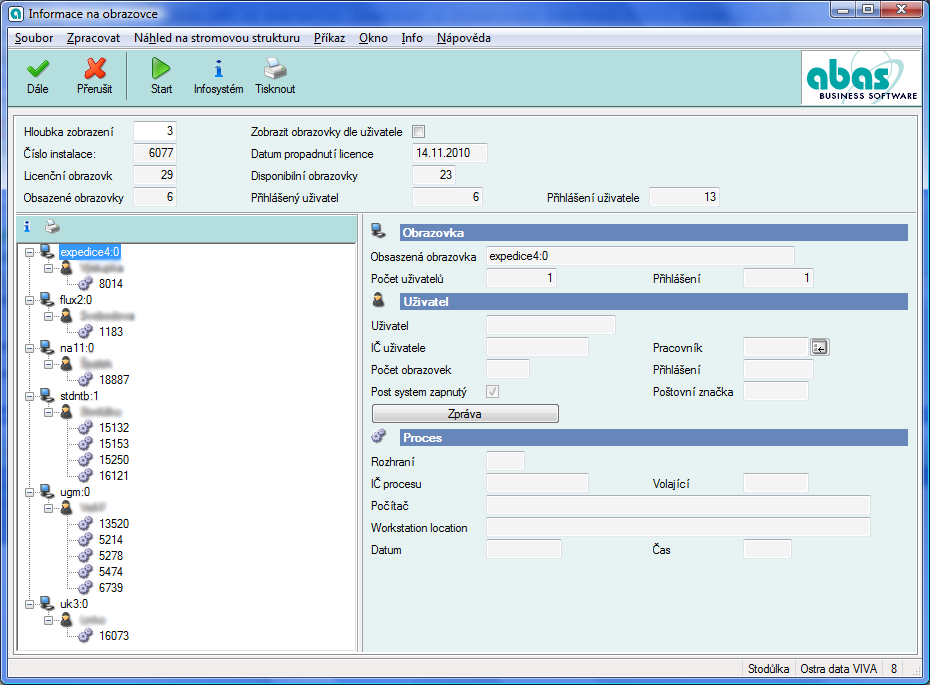This screenshot has width=930, height=685.
Task: Select the gear icon of process 8014
Action: pos(85,283)
